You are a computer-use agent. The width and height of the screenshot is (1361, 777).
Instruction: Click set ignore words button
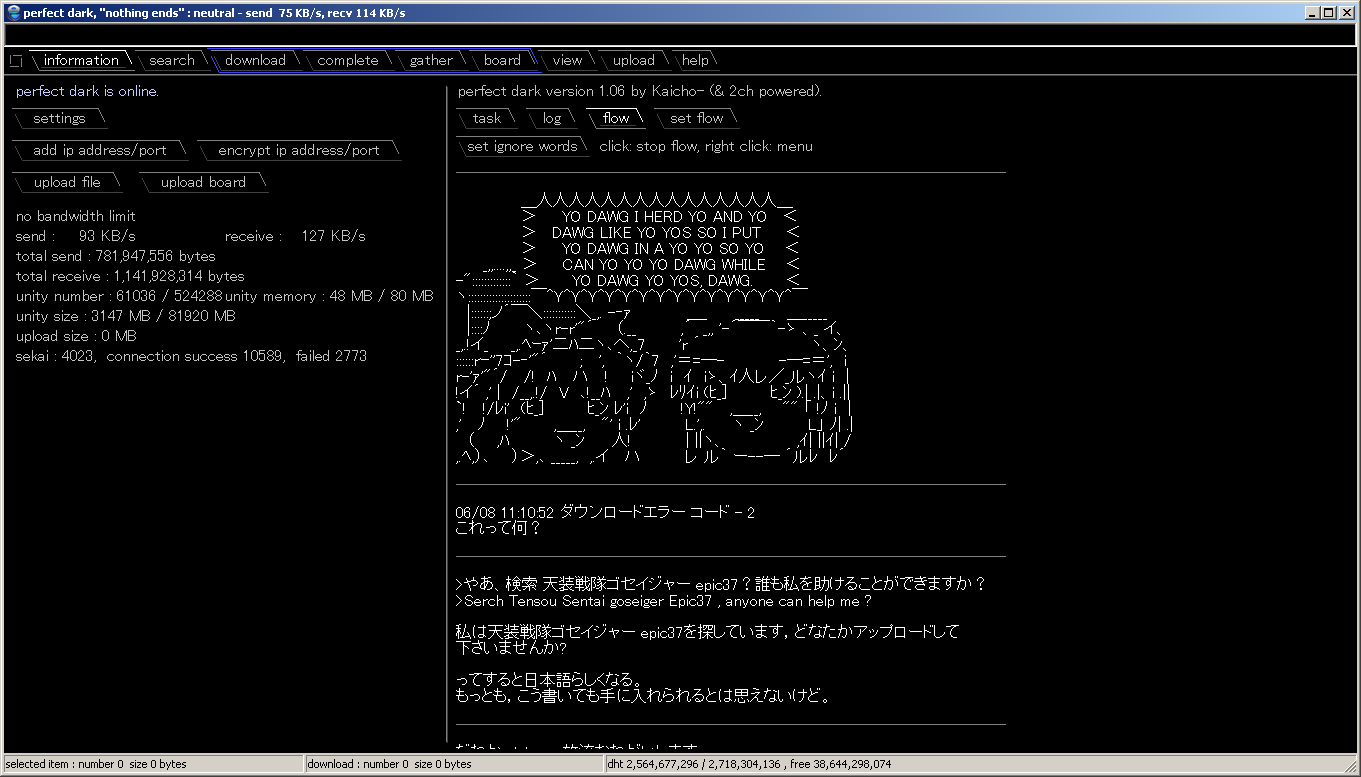[522, 146]
